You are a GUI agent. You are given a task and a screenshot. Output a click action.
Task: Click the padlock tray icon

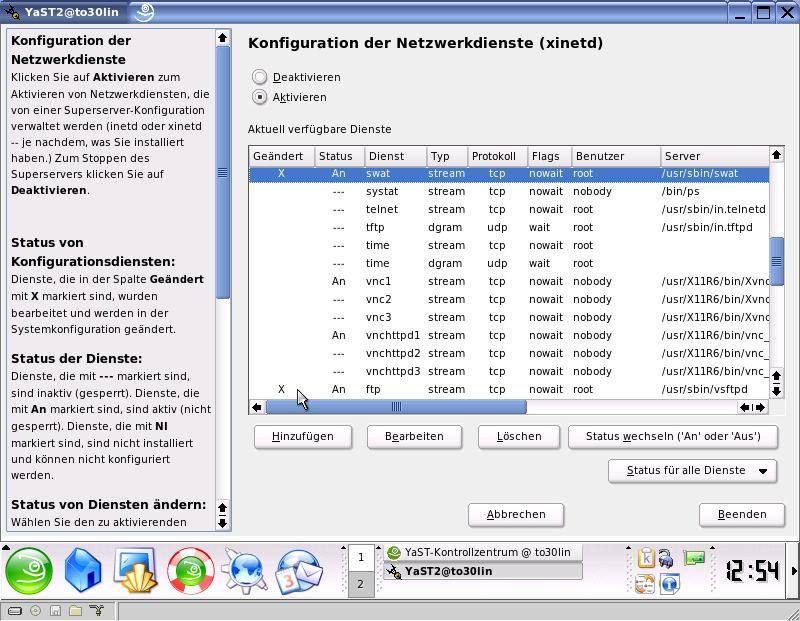pyautogui.click(x=665, y=558)
